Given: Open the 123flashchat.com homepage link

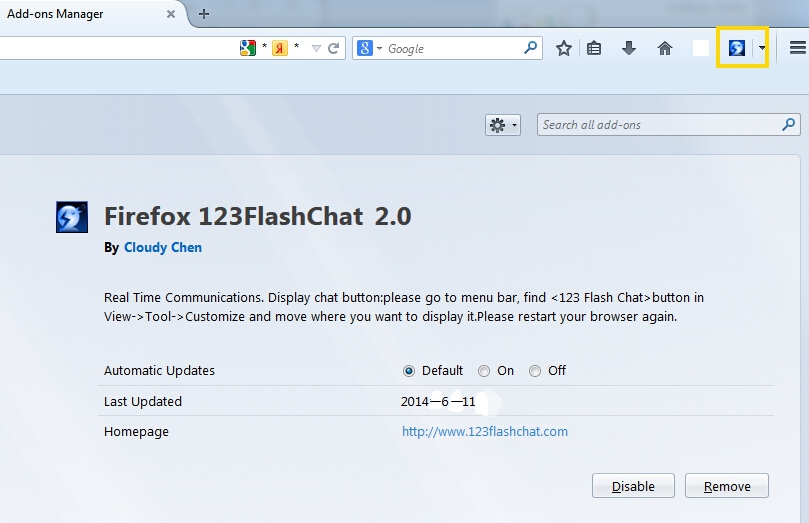Looking at the screenshot, I should [485, 431].
